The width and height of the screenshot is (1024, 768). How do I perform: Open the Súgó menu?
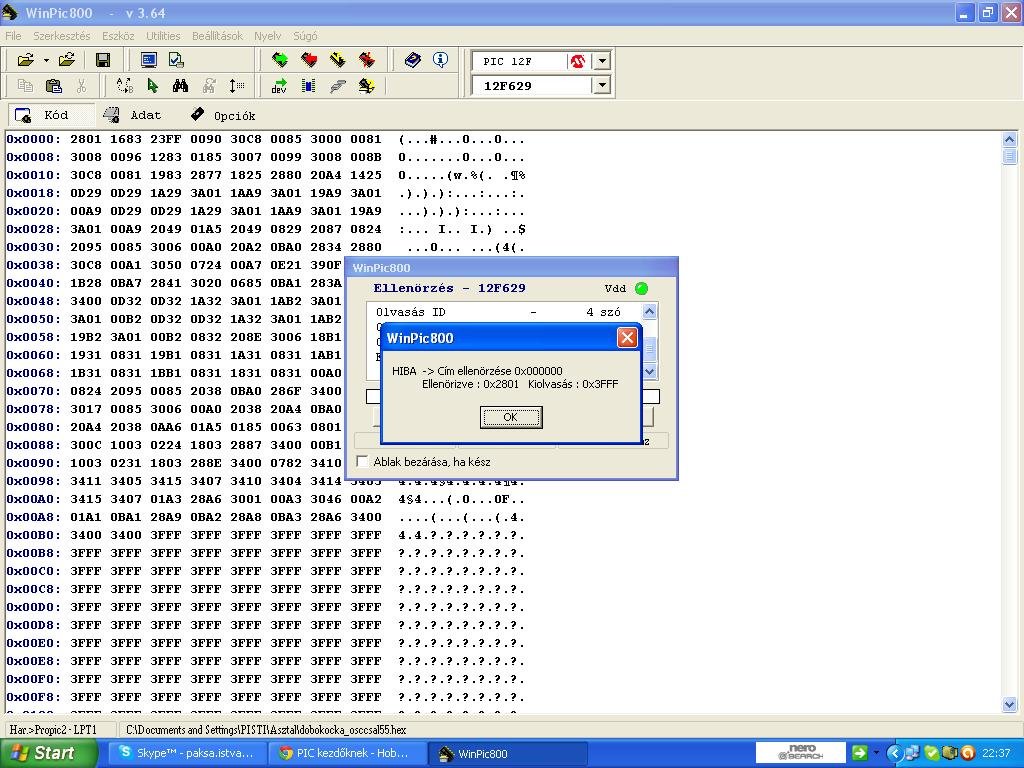[x=305, y=36]
